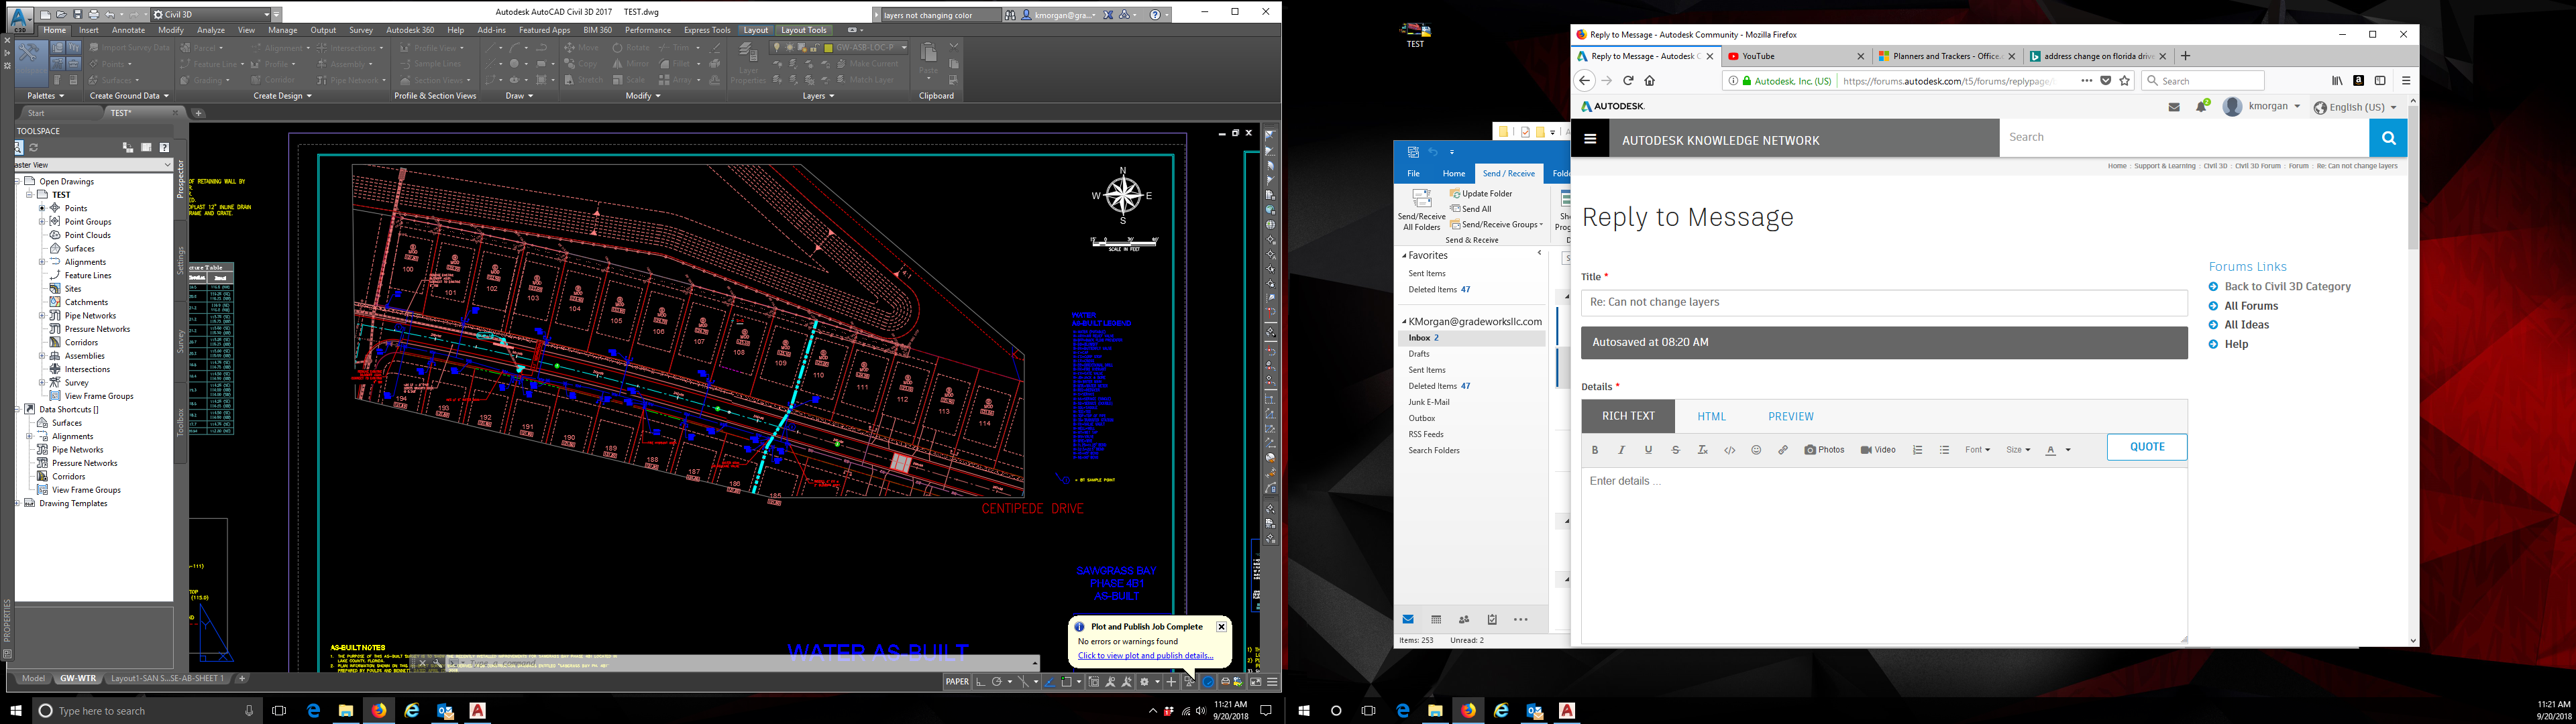Viewport: 2576px width, 724px height.
Task: Click inside the reply Title field
Action: click(x=1880, y=302)
